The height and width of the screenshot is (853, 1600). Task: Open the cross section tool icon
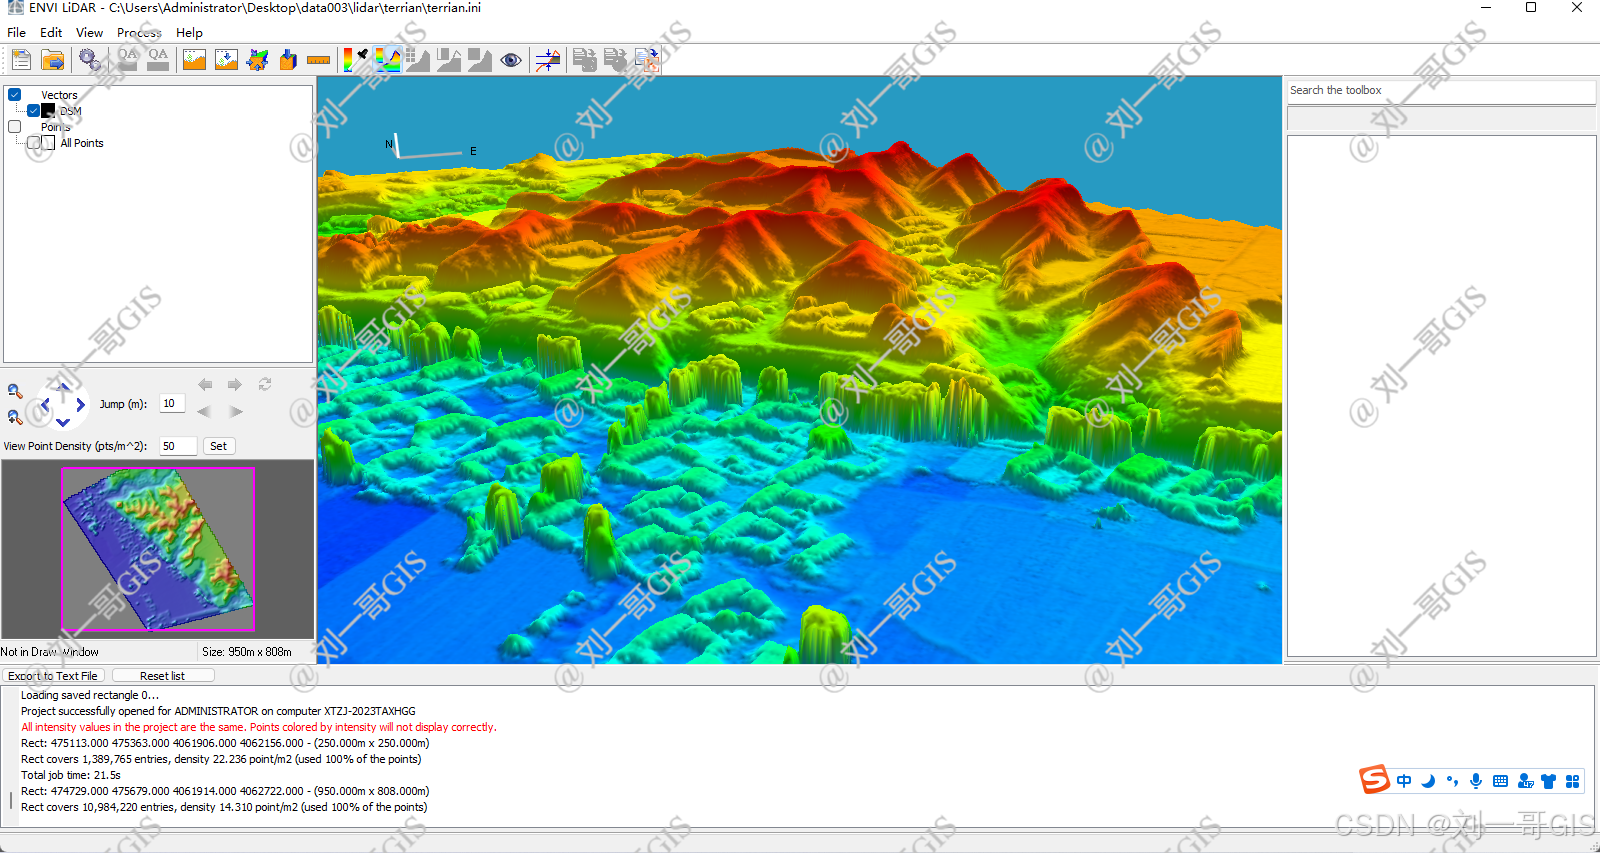(547, 60)
